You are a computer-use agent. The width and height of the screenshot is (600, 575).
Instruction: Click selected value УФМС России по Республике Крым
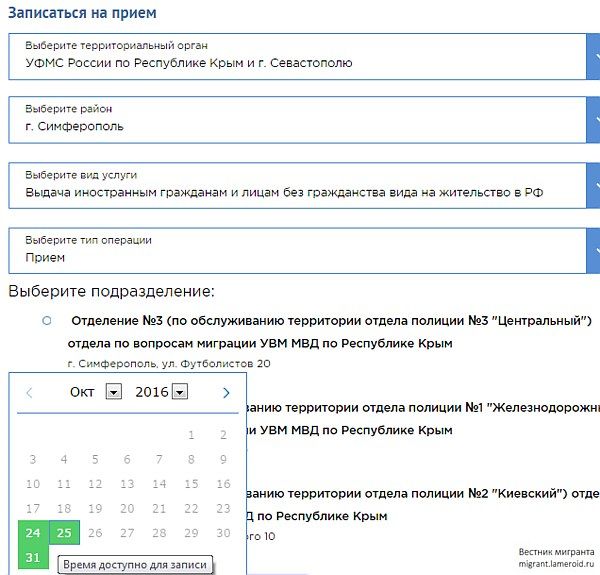point(189,63)
